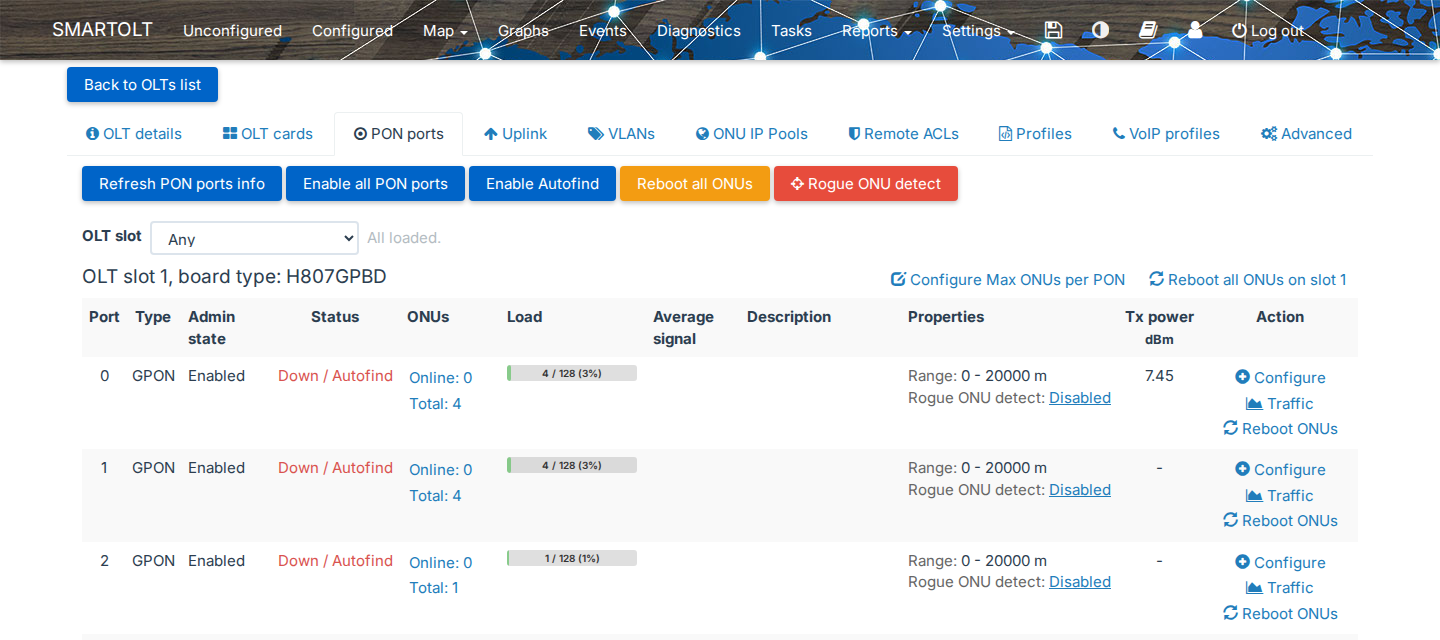This screenshot has width=1440, height=640.
Task: Open the VLANs tab
Action: [621, 134]
